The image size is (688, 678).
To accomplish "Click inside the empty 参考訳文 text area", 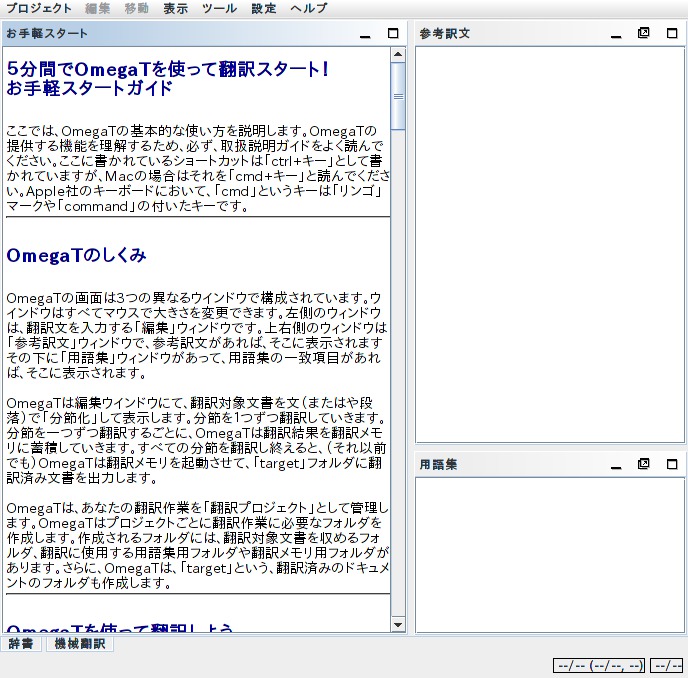I will [550, 244].
